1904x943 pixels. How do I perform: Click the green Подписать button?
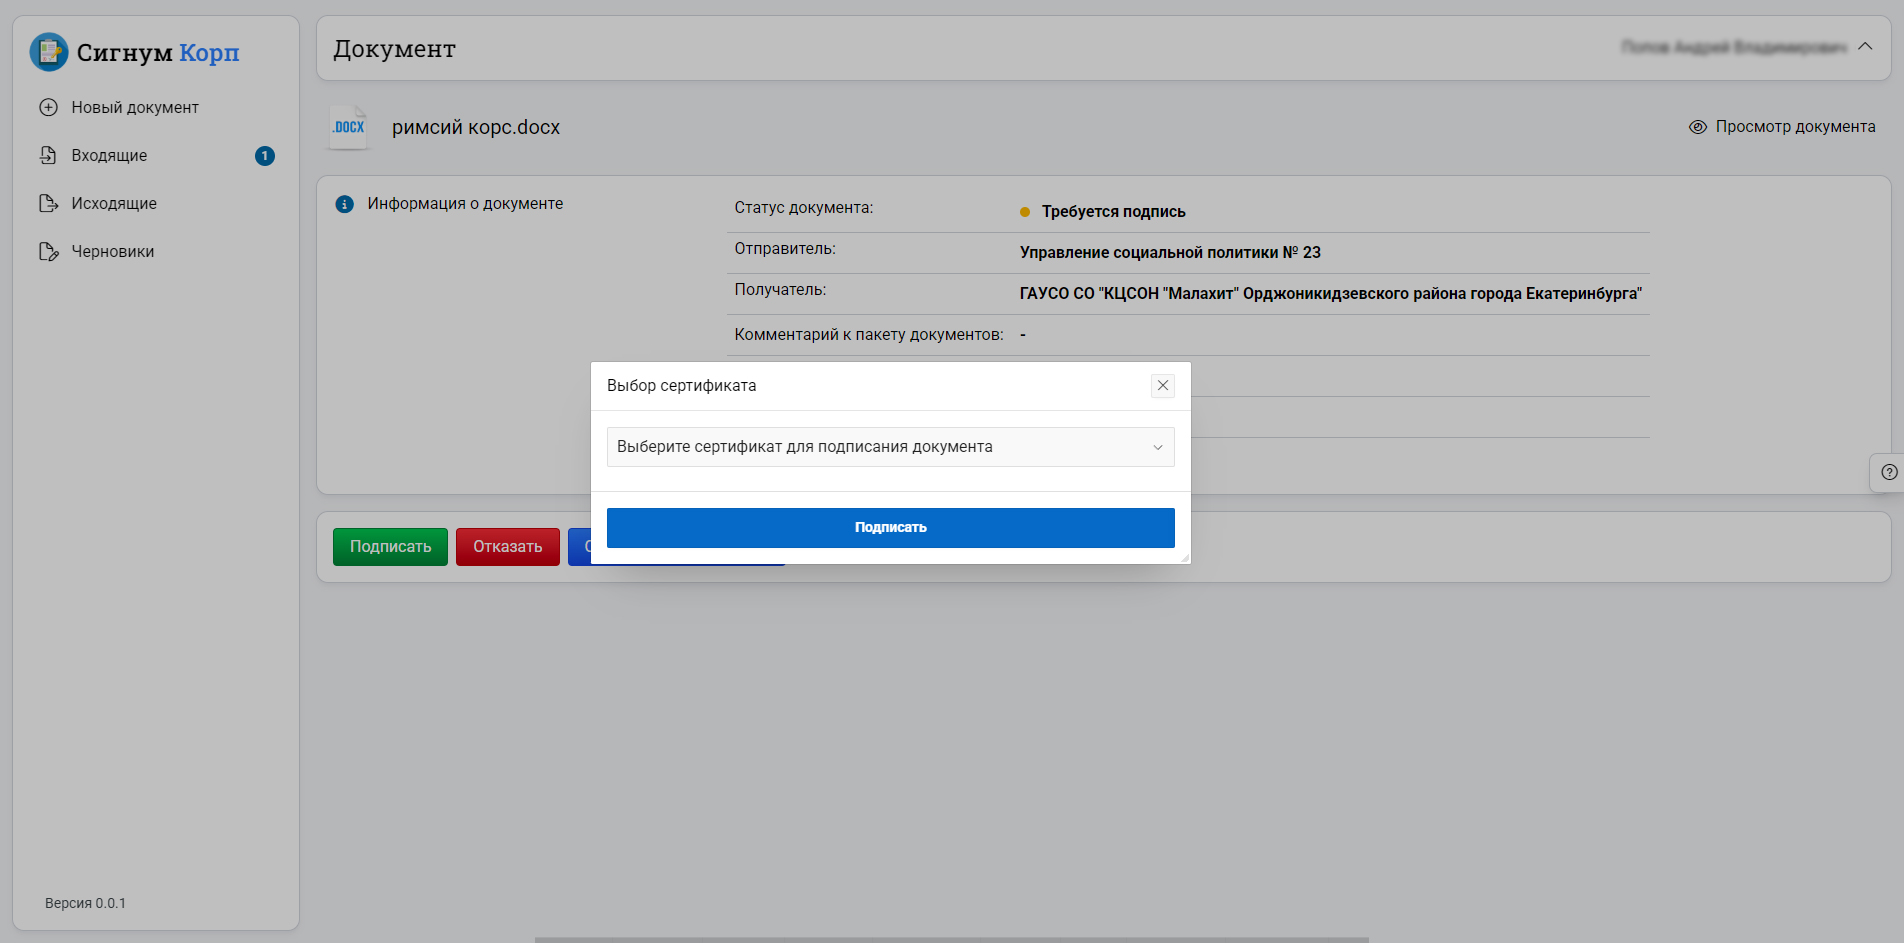pos(390,547)
